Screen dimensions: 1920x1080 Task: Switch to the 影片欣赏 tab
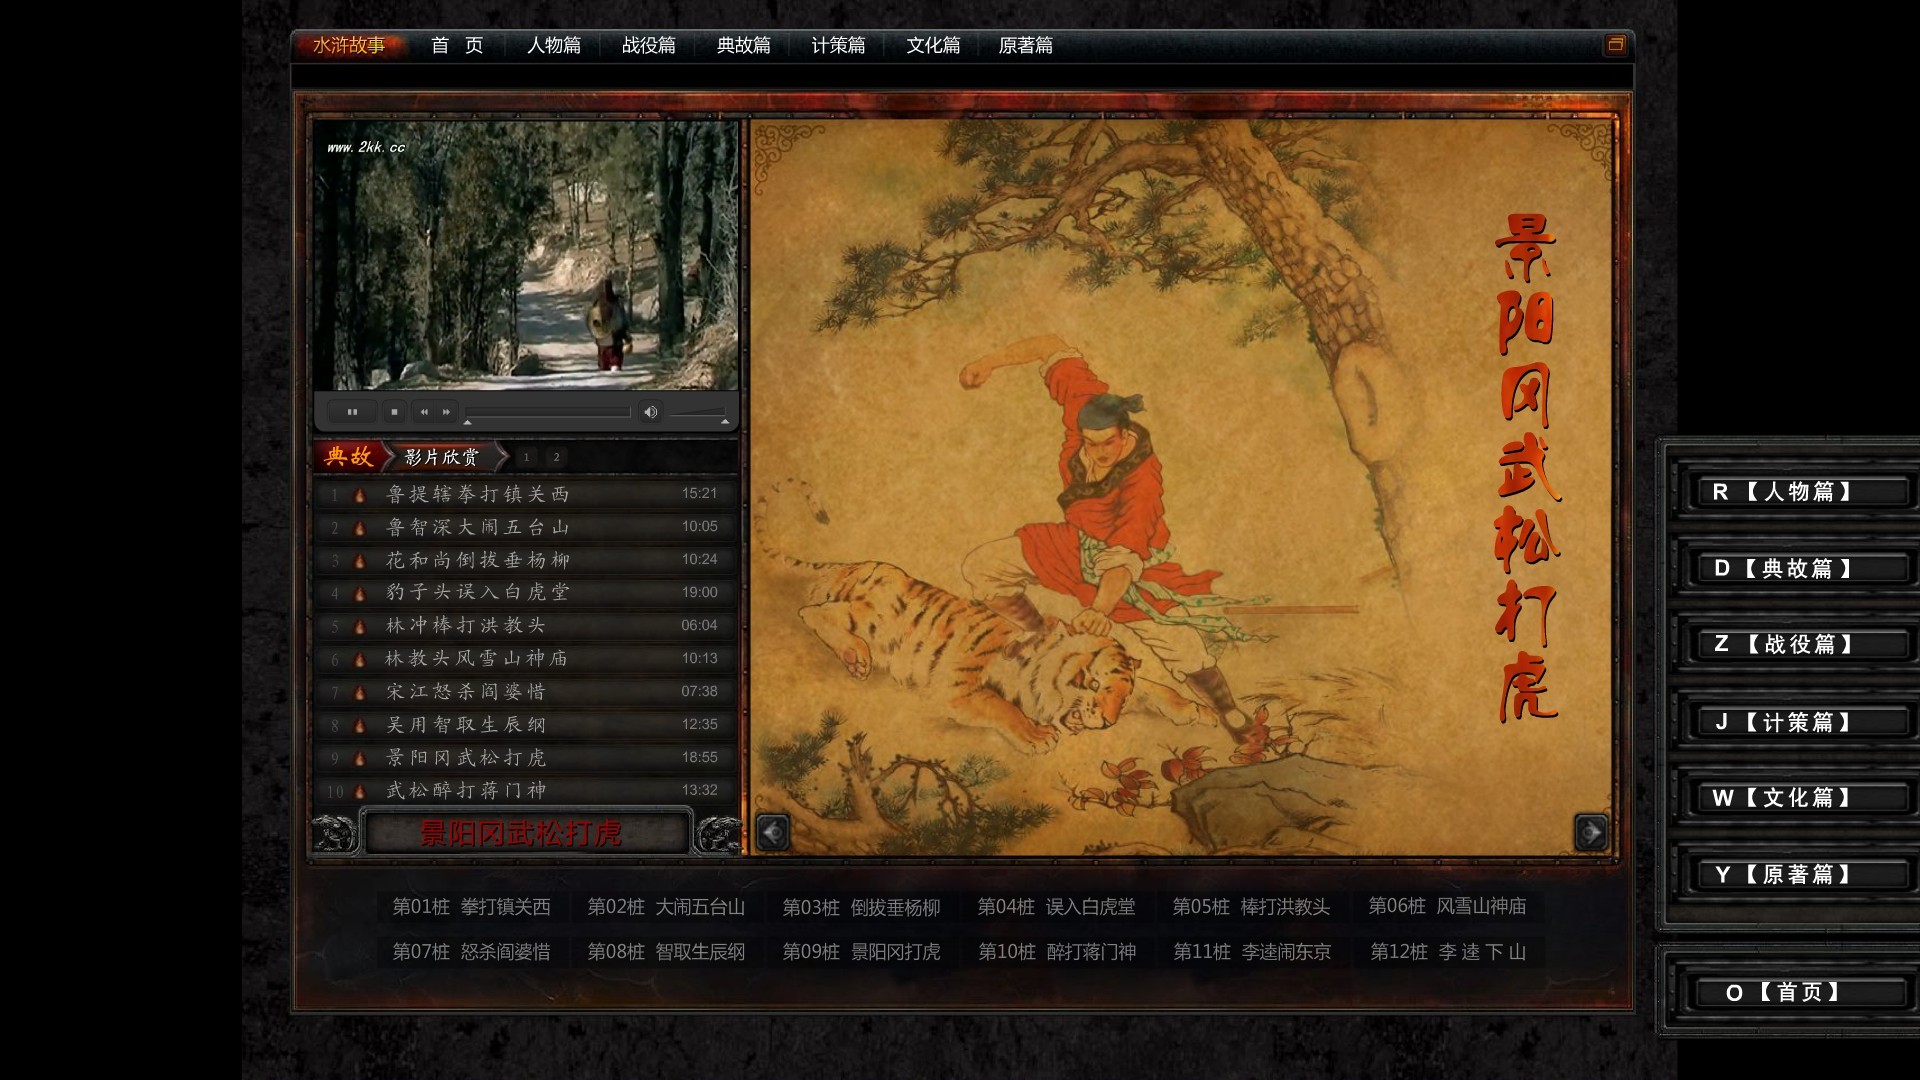[x=442, y=457]
